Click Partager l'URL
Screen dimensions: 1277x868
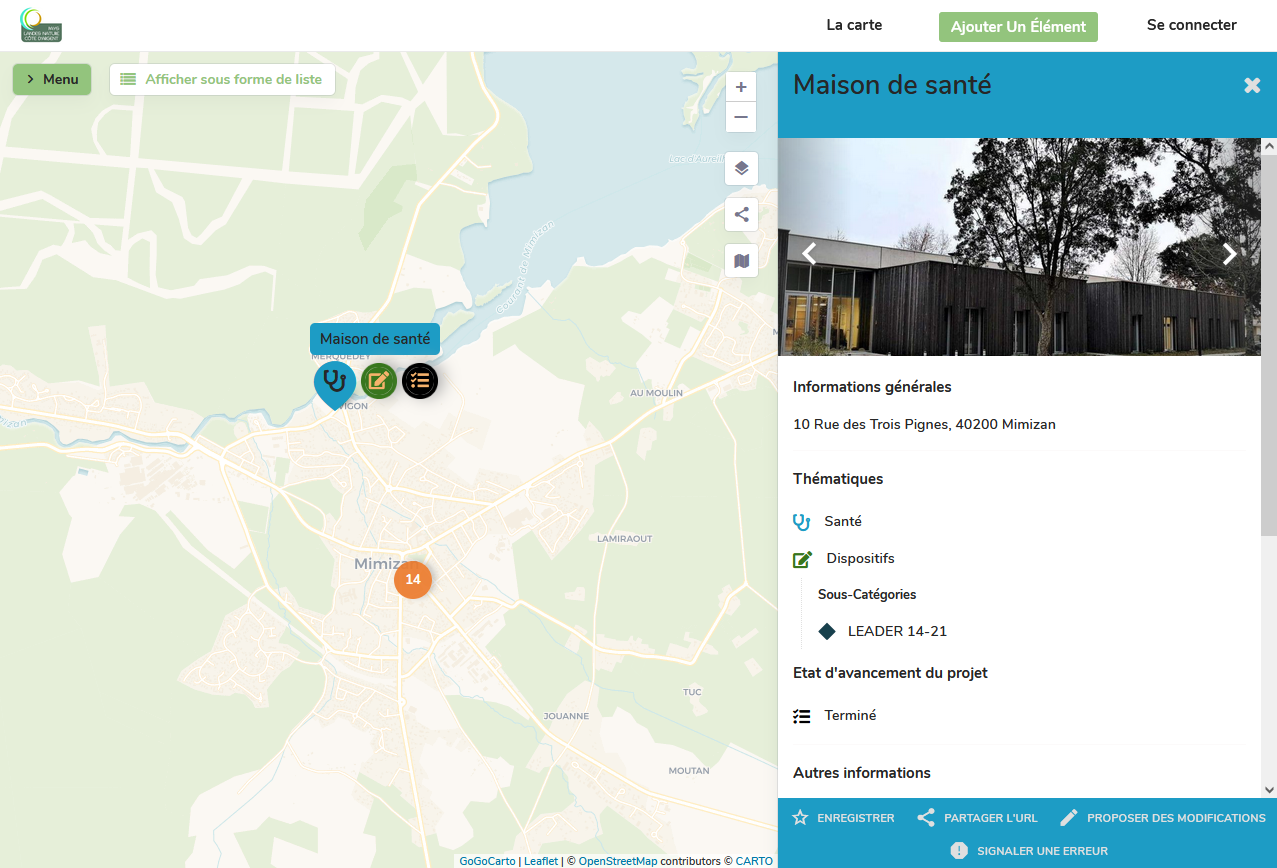[x=978, y=818]
